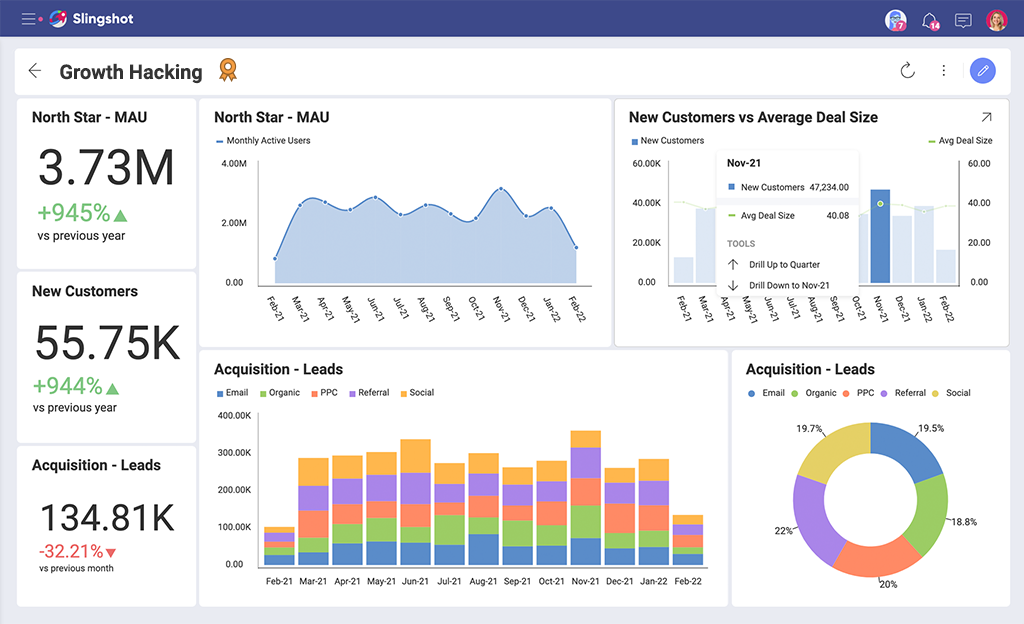Open the three-dot overflow menu
This screenshot has width=1024, height=624.
944,71
